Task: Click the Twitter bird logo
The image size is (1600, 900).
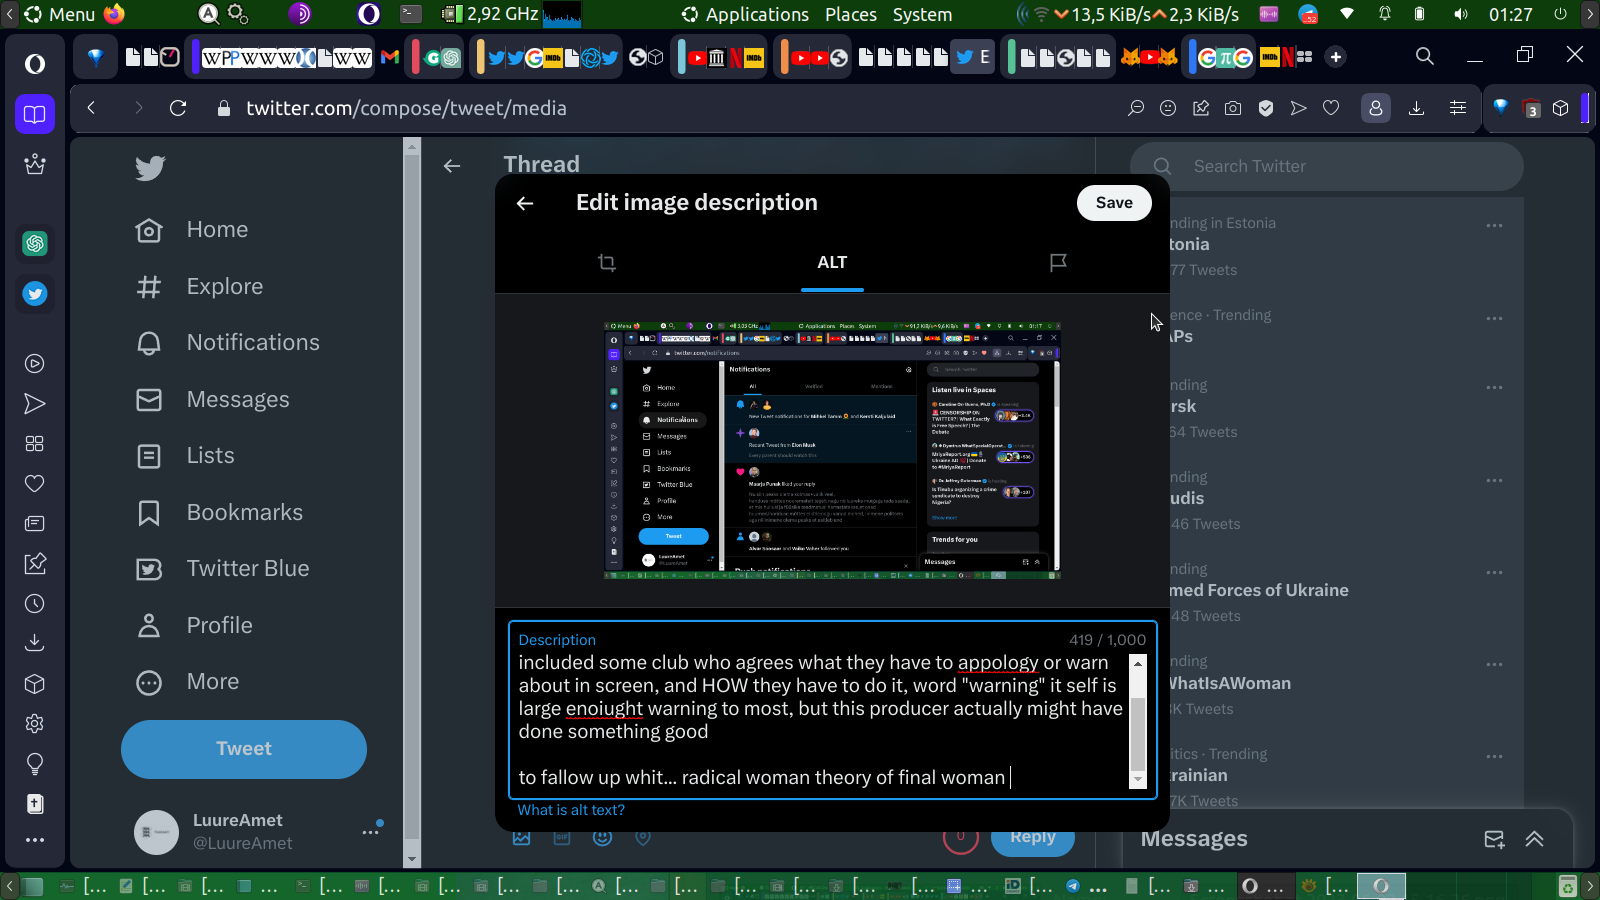Action: point(150,168)
